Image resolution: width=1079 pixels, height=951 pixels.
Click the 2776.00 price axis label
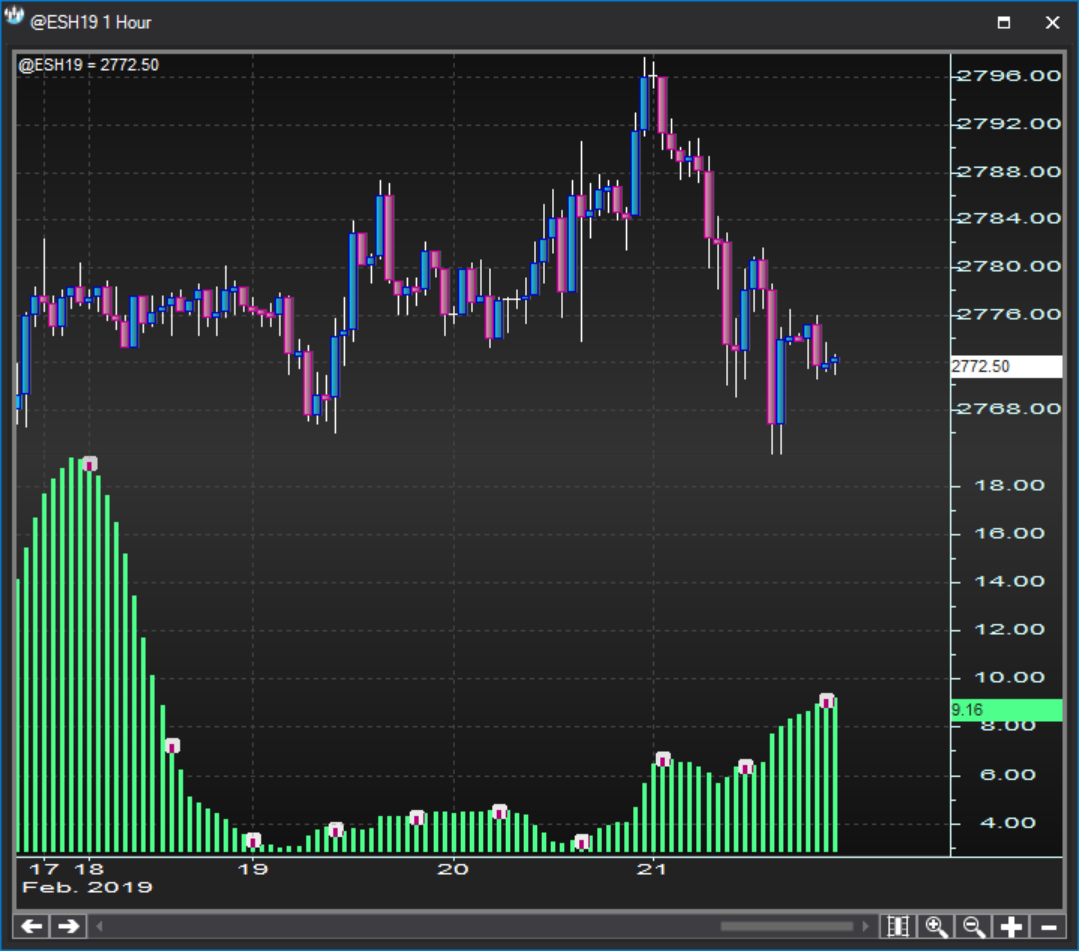coord(1009,314)
